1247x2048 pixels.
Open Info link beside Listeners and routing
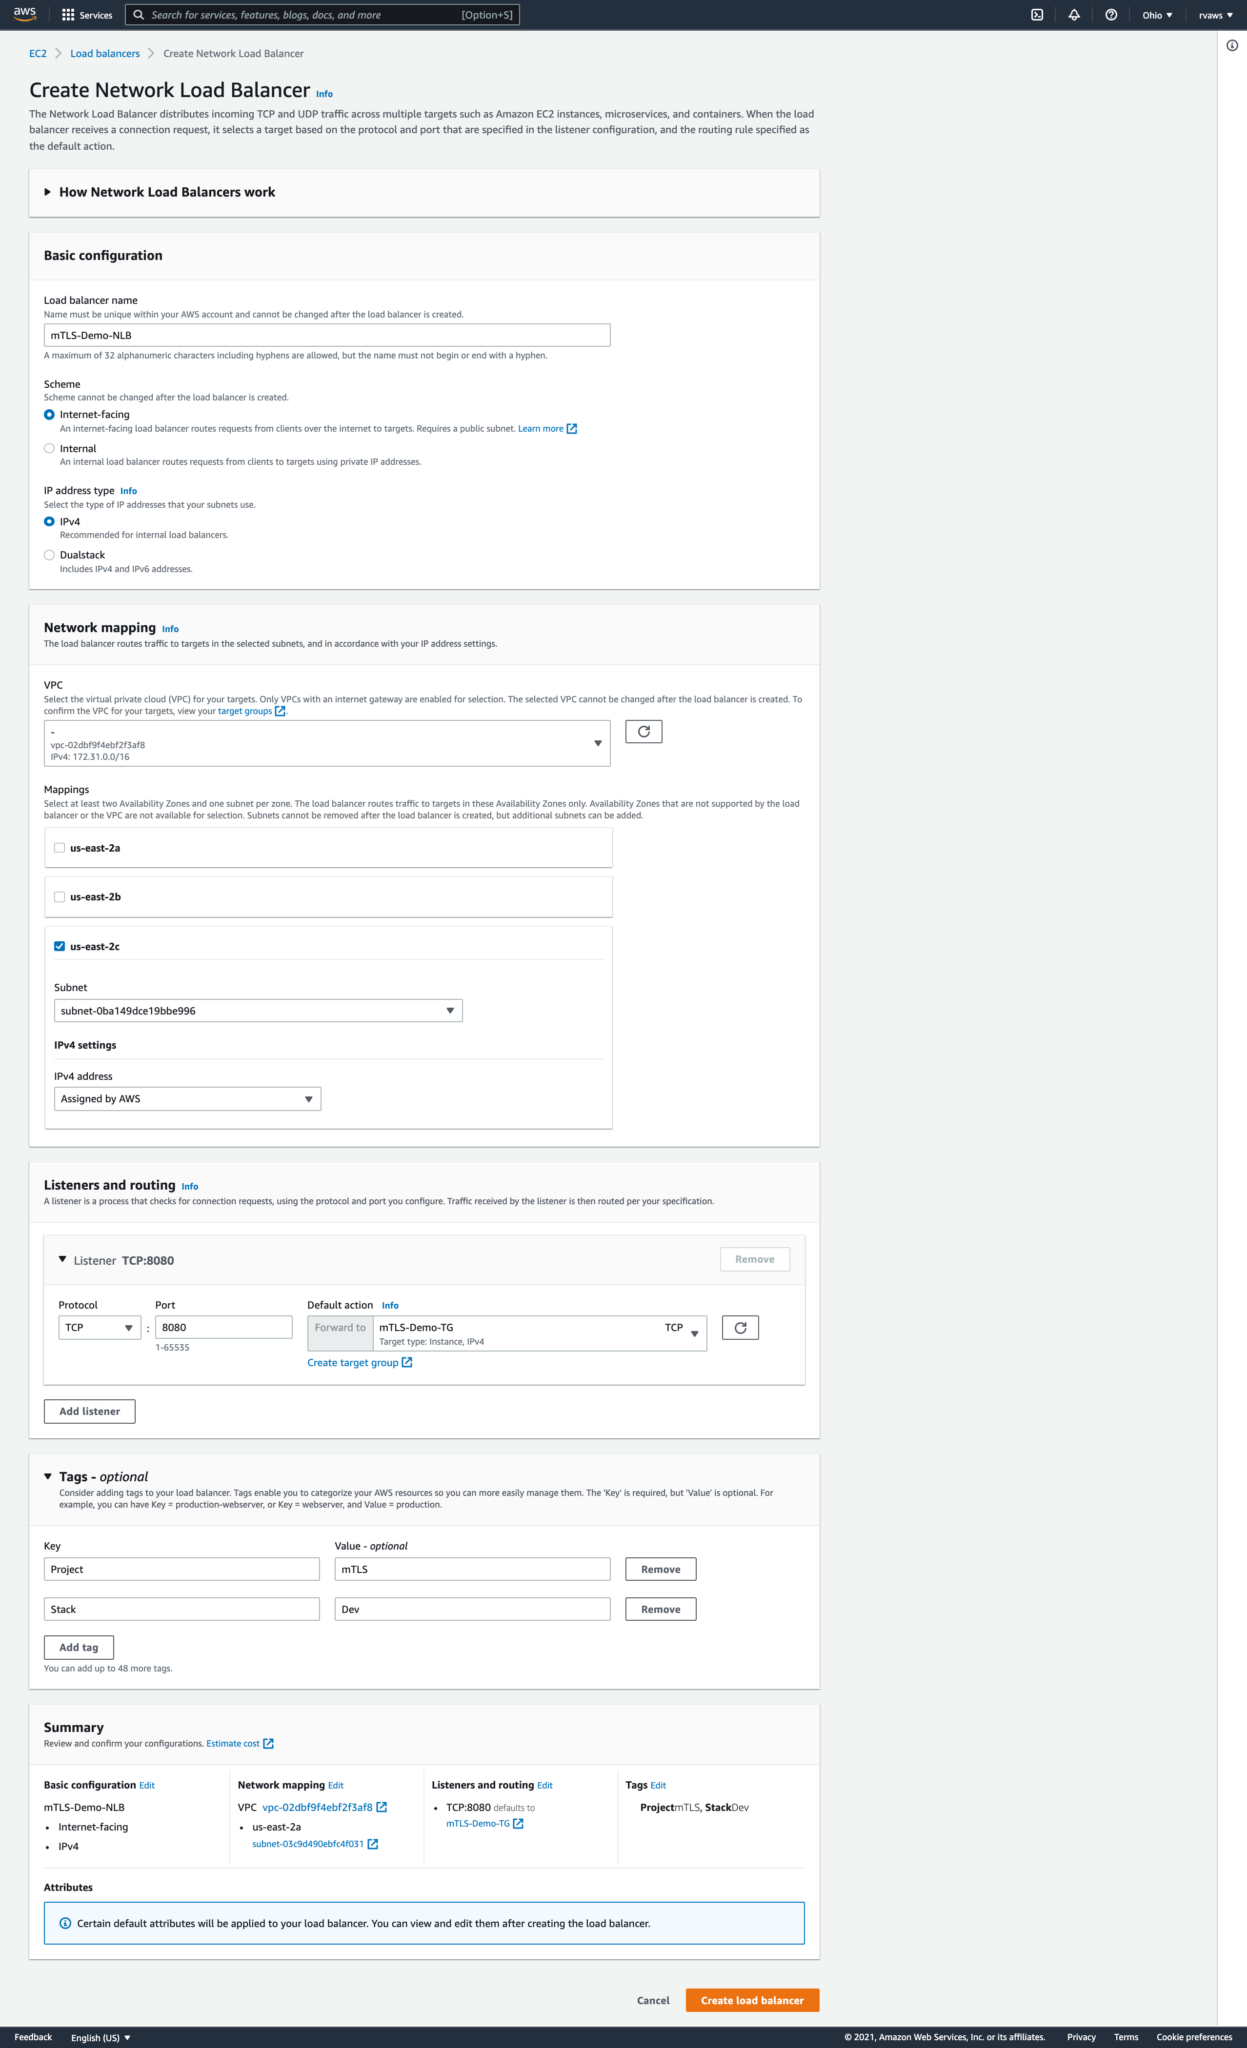190,1186
